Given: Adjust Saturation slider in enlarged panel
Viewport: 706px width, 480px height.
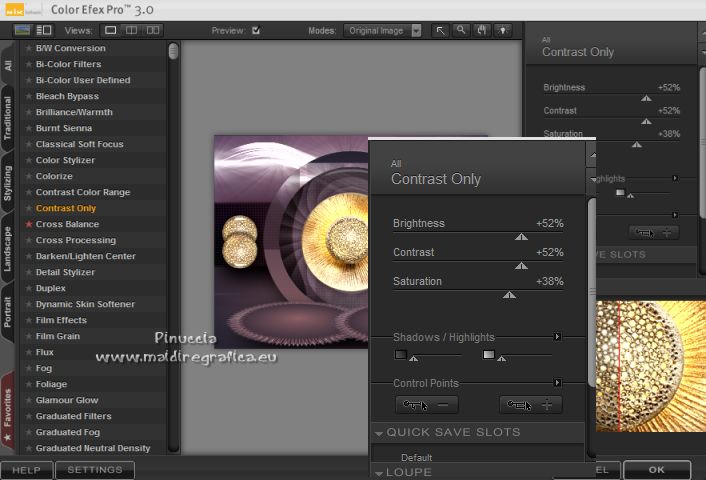Looking at the screenshot, I should tap(509, 294).
